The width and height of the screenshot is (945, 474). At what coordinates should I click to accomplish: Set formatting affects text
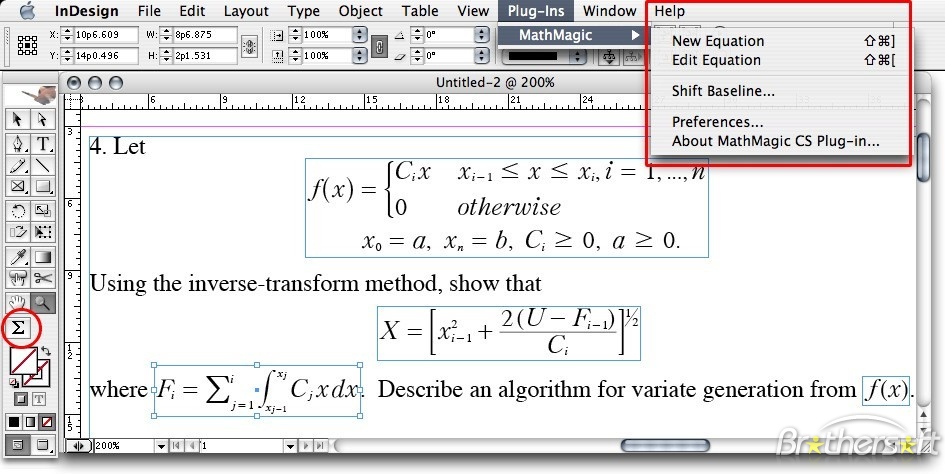point(38,399)
